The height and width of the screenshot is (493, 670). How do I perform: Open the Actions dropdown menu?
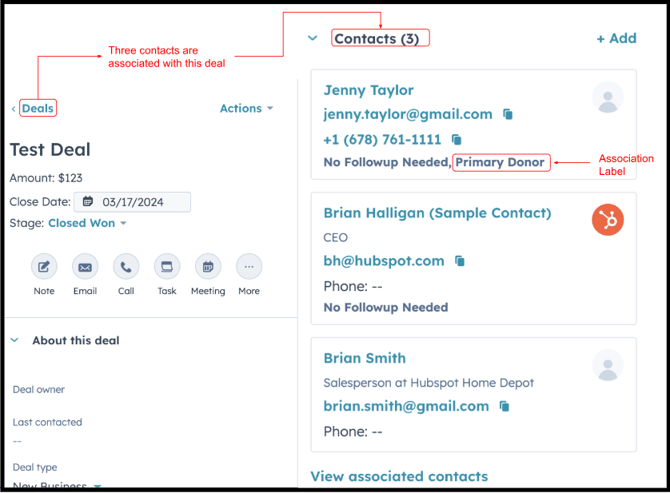pos(246,108)
